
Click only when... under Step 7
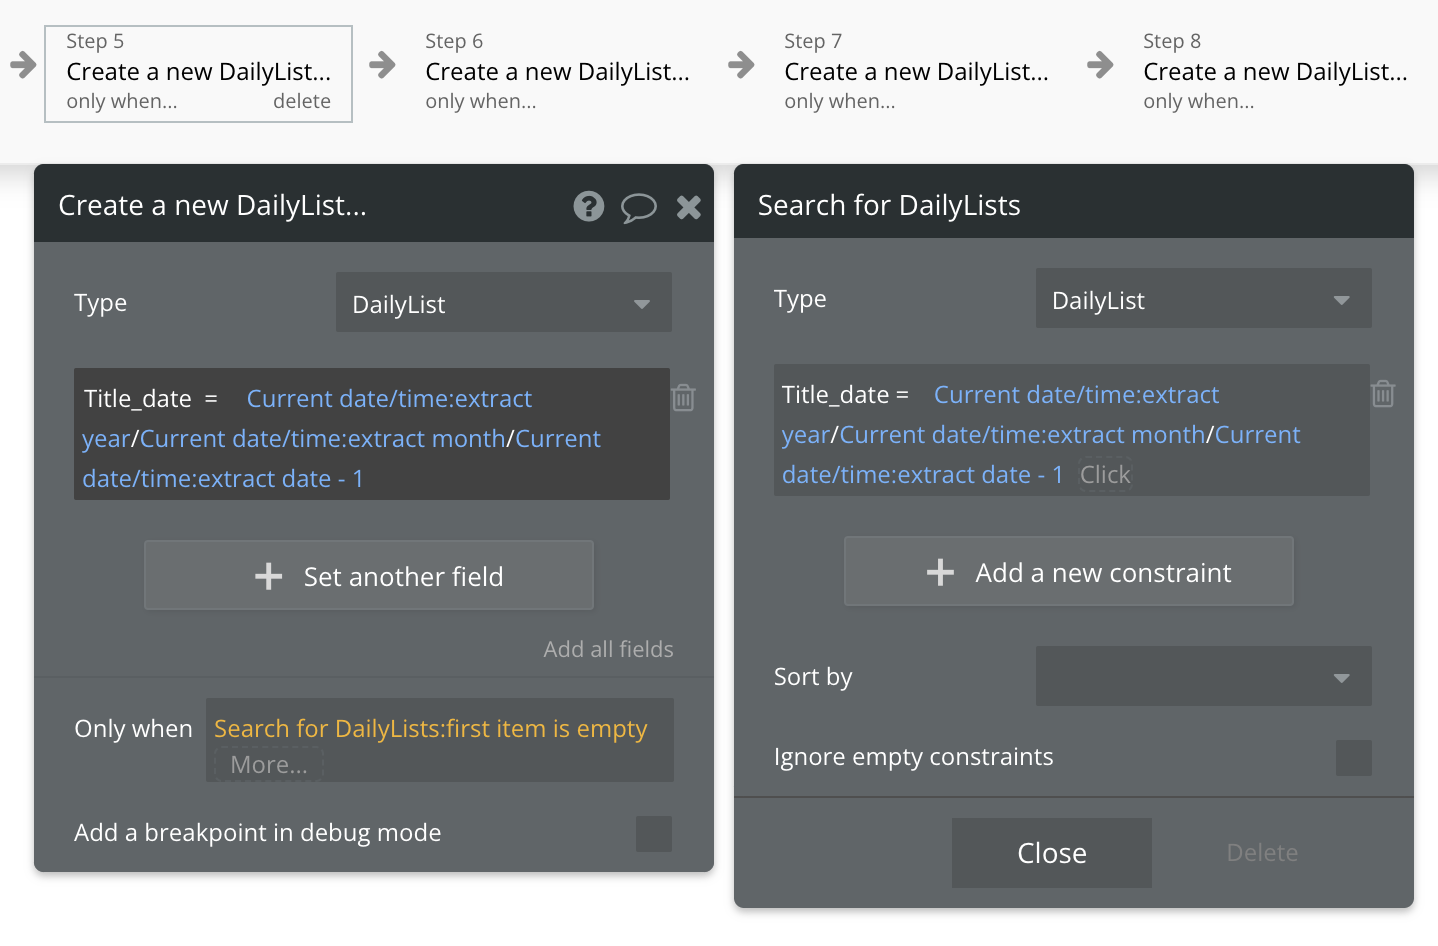(x=840, y=101)
